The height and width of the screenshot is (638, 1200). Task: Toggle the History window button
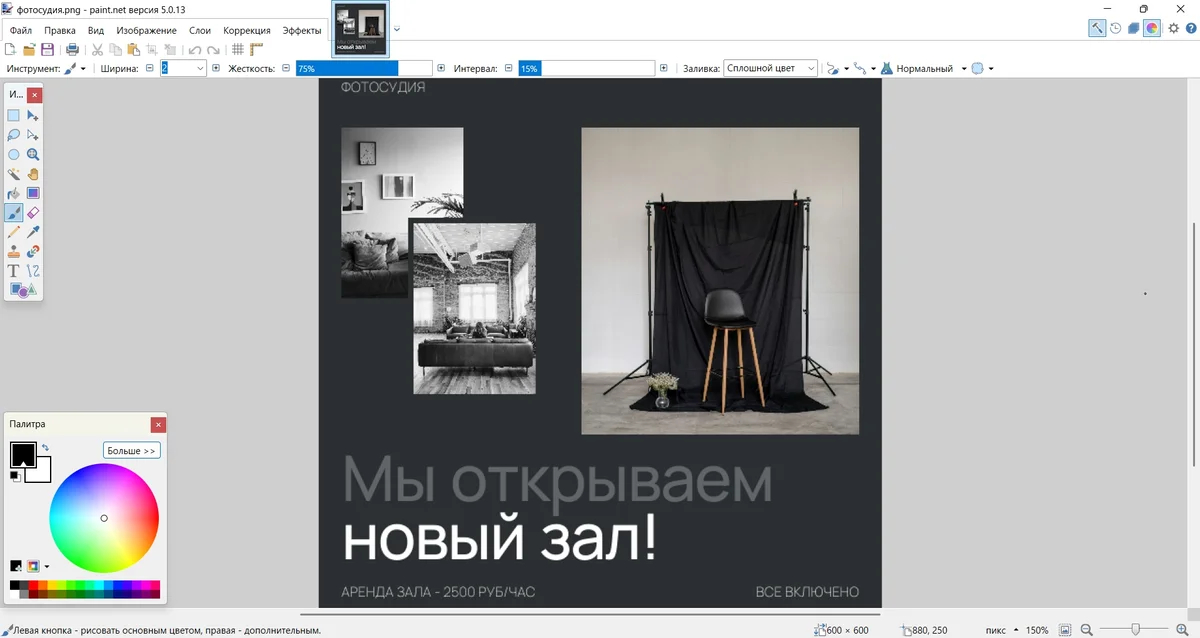click(1115, 28)
